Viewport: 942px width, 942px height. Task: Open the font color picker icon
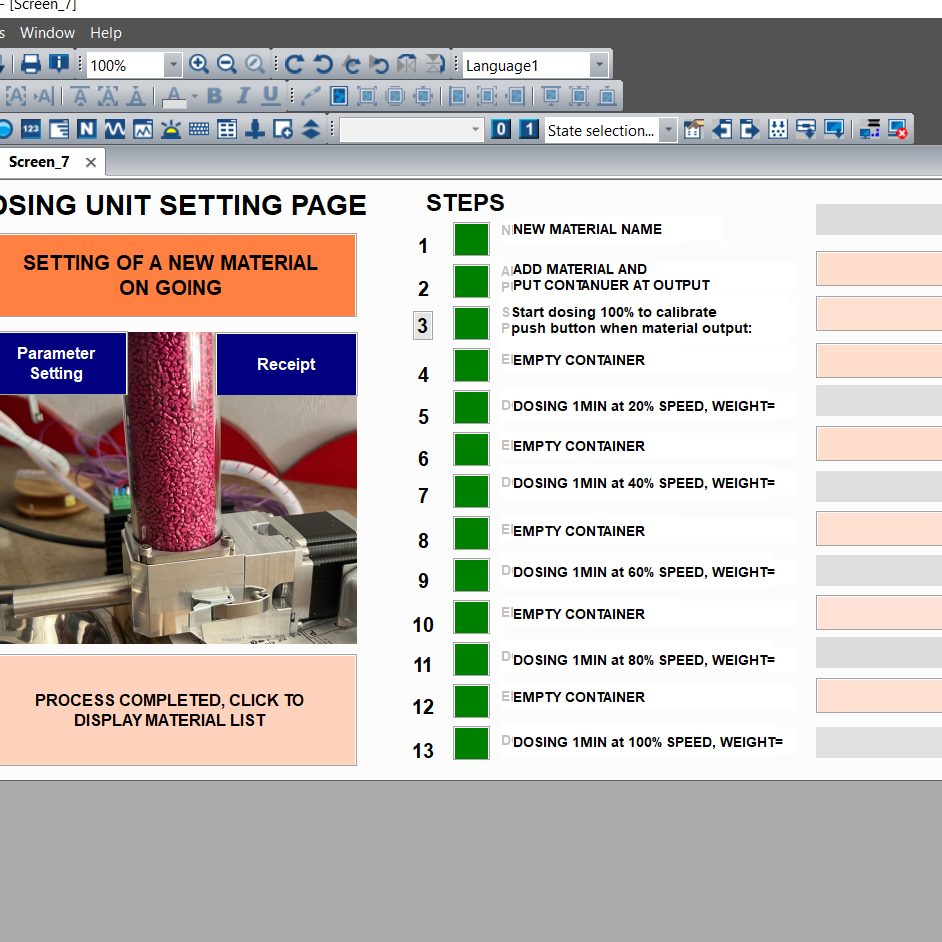[x=175, y=95]
